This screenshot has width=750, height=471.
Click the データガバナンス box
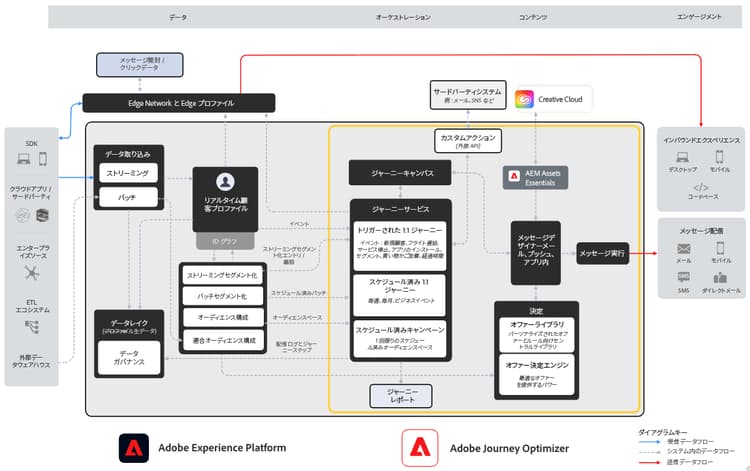click(129, 358)
